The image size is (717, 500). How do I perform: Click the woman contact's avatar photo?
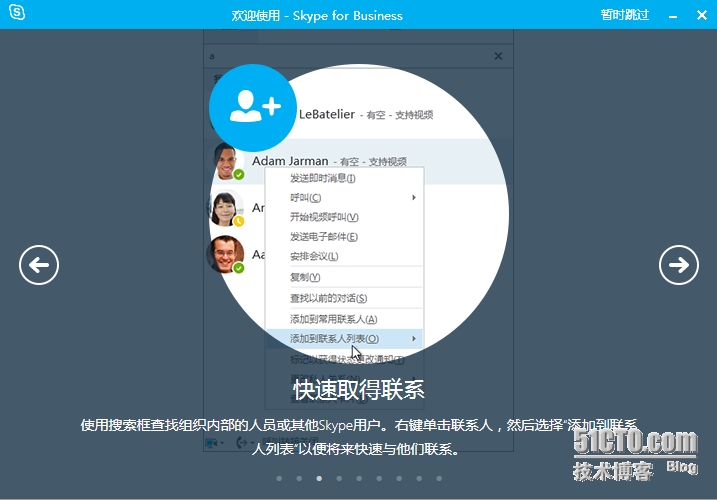[x=226, y=208]
